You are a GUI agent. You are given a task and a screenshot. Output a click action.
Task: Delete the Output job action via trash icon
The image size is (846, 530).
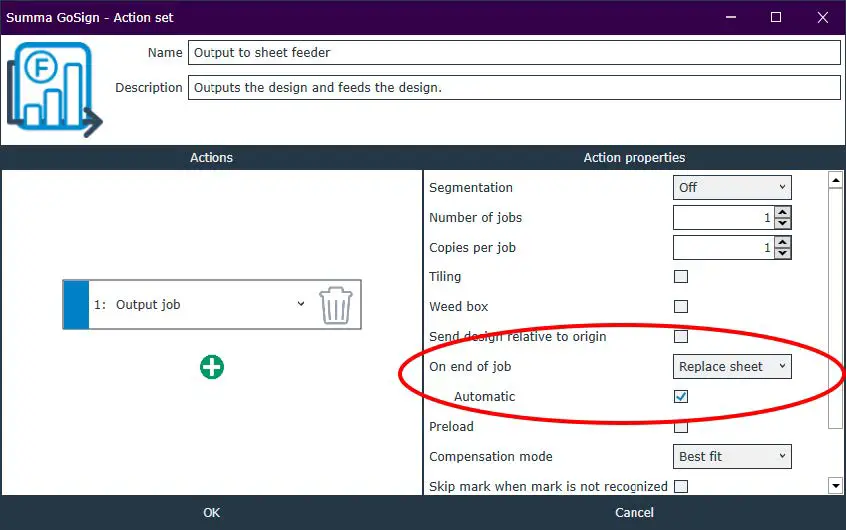pyautogui.click(x=336, y=305)
